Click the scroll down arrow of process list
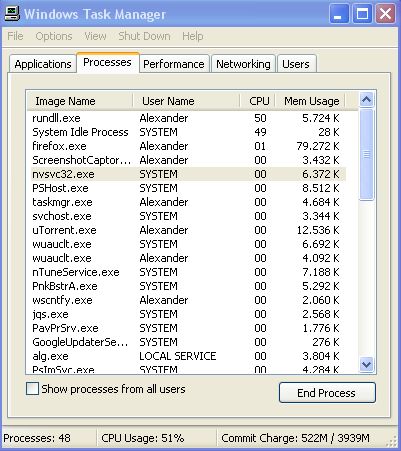Viewport: 401px width, 451px height. tap(367, 364)
